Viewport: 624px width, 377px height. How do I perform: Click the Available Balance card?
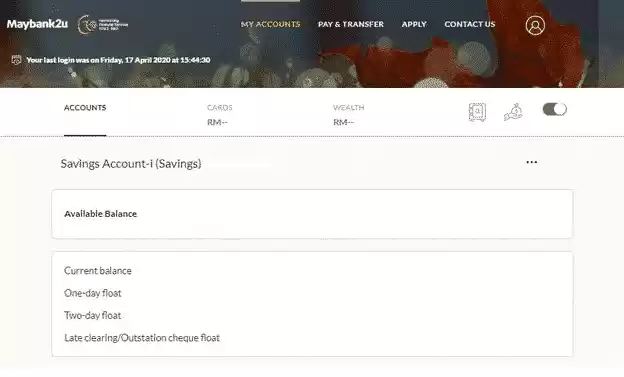click(312, 214)
